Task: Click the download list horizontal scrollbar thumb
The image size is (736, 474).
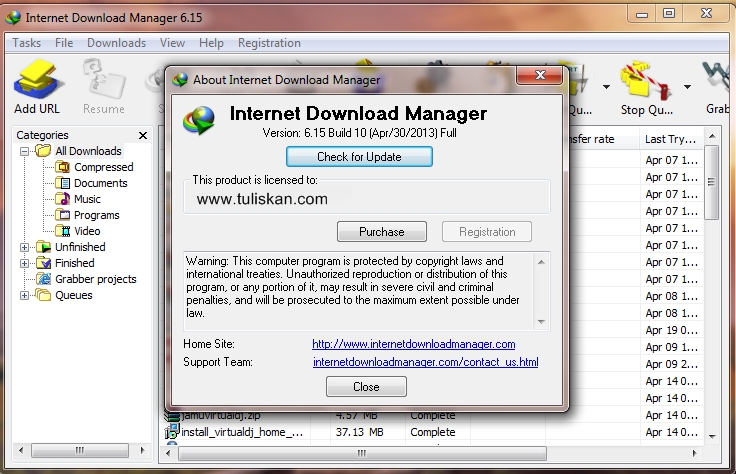Action: [x=361, y=453]
